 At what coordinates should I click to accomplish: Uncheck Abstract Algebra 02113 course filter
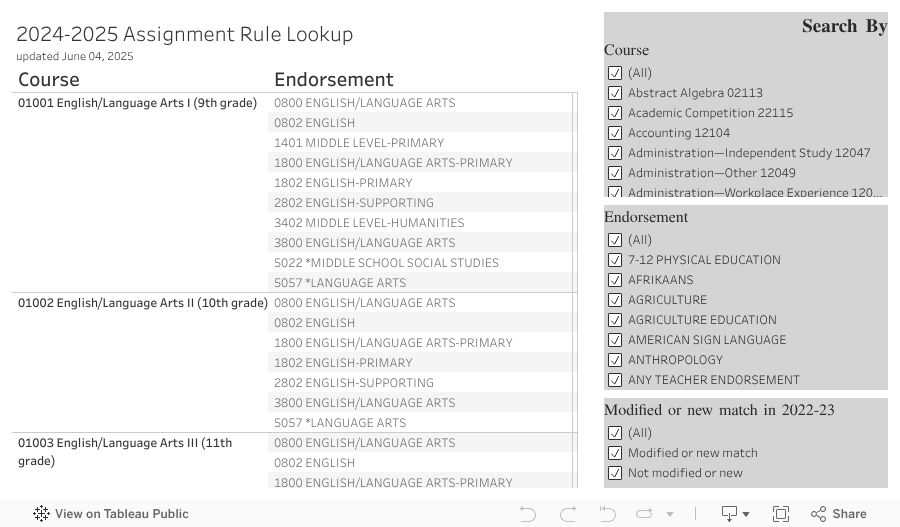(615, 93)
